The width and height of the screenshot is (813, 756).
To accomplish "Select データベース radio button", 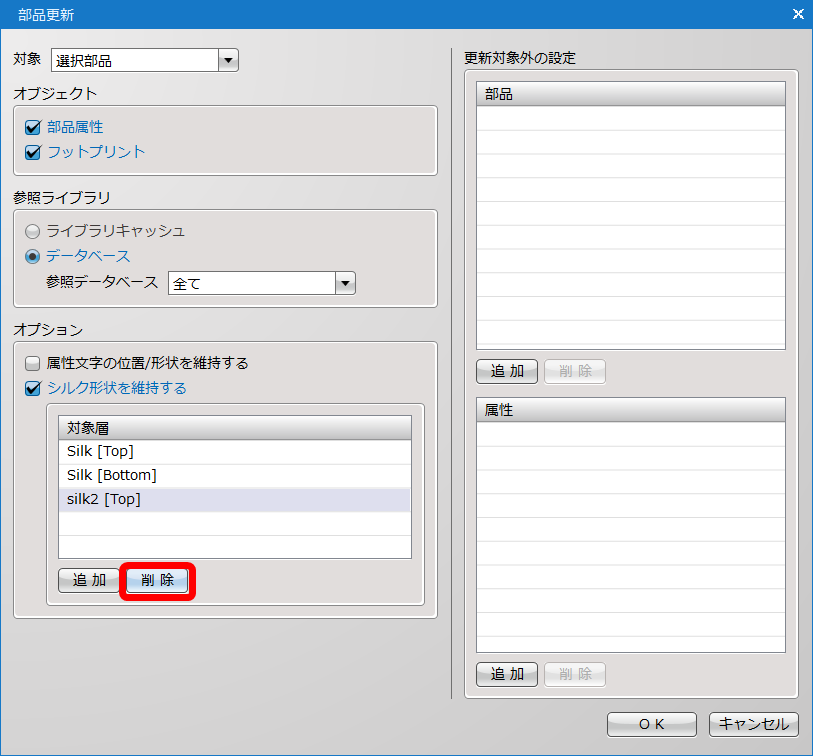I will 33,256.
